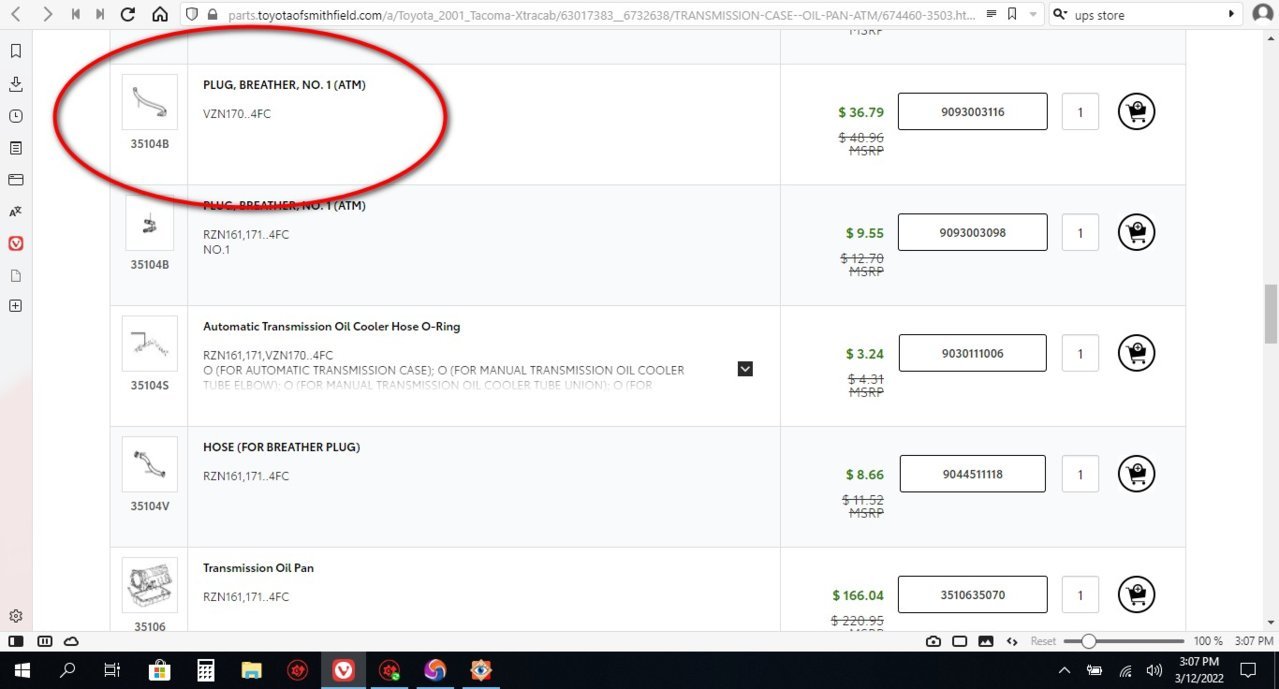Viewport: 1279px width, 689px height.
Task: Launch Calculator from the taskbar
Action: 205,670
